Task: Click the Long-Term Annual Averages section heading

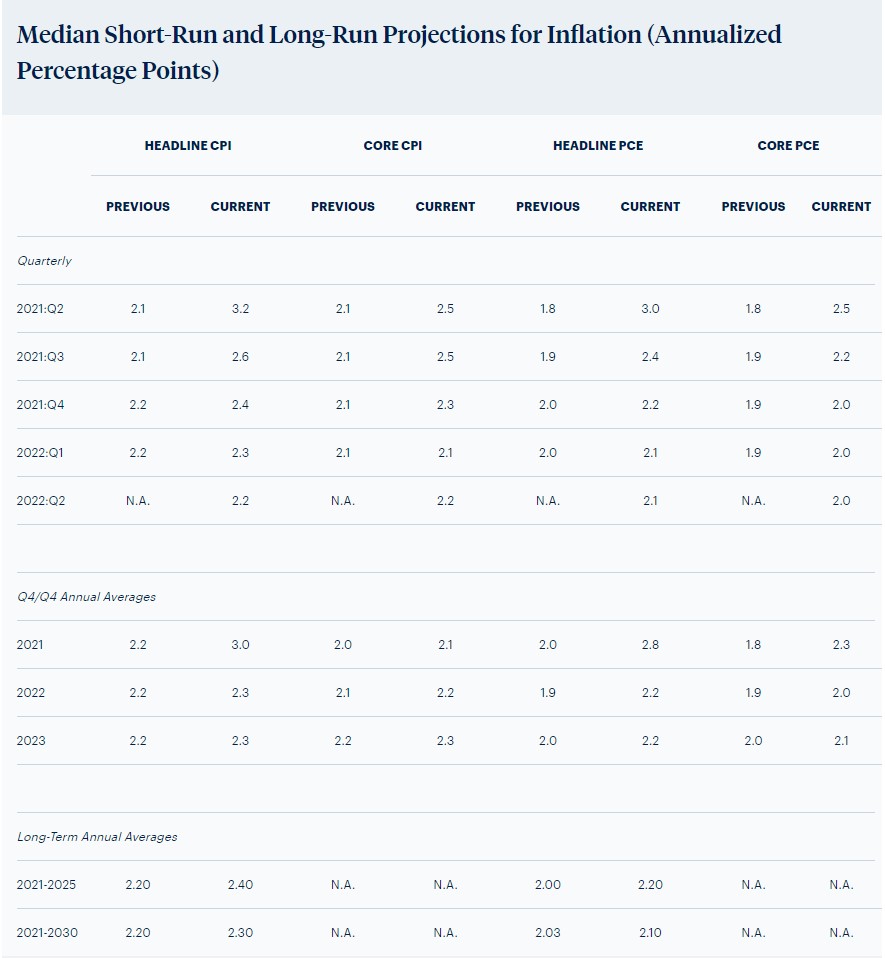Action: 97,837
